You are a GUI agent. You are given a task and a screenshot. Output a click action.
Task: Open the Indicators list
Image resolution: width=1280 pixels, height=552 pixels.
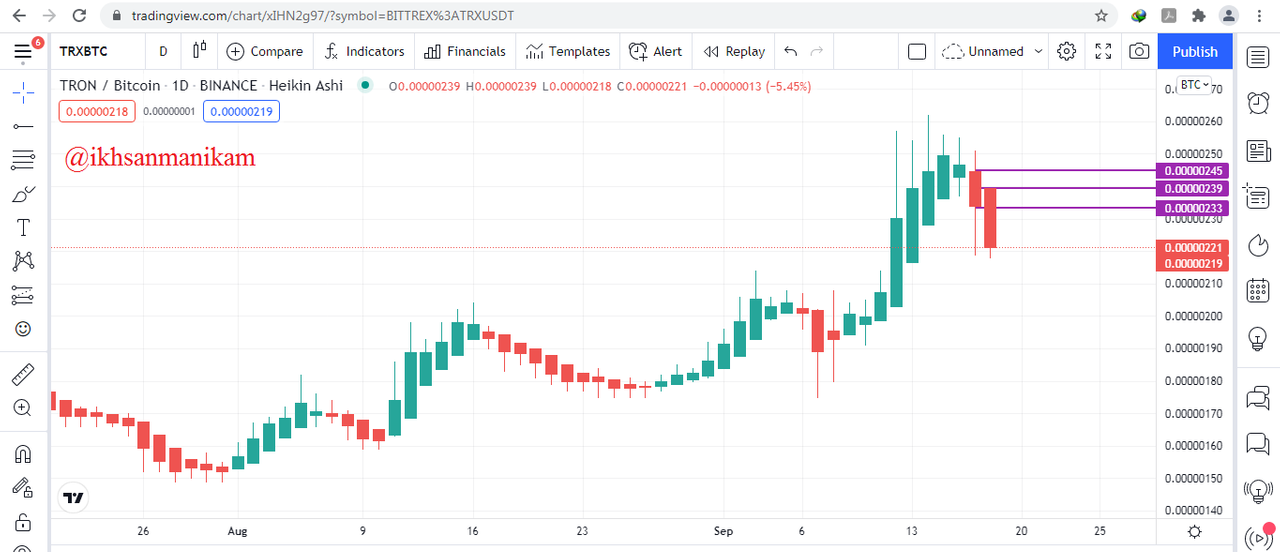363,51
